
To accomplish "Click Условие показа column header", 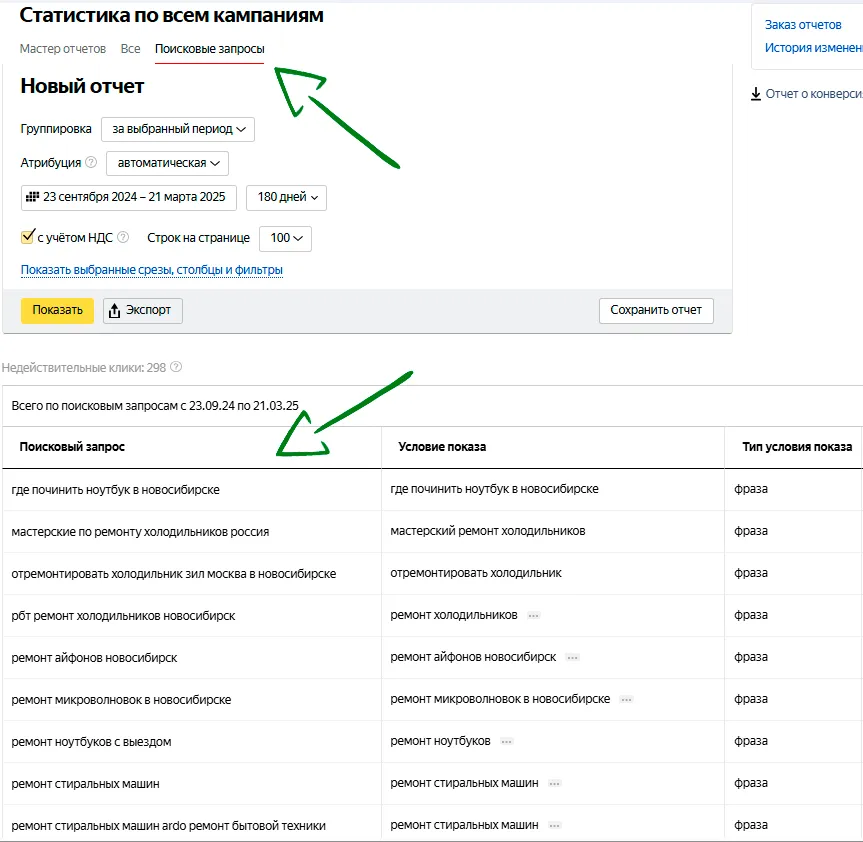I will [442, 447].
